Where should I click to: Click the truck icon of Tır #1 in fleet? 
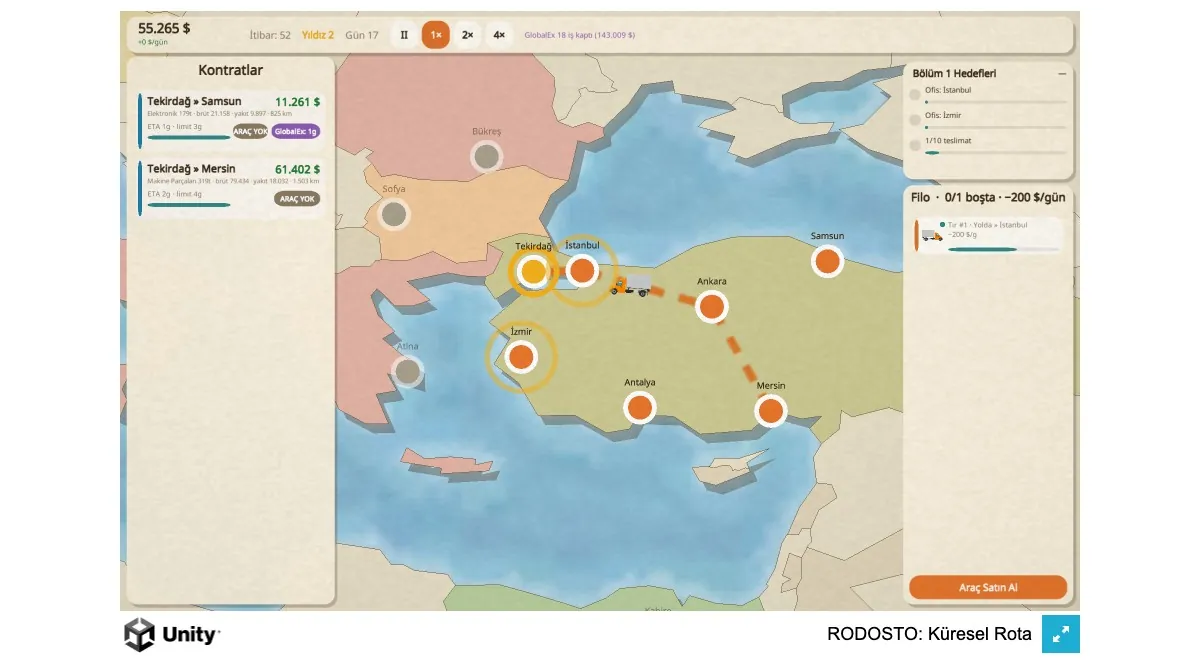click(932, 235)
